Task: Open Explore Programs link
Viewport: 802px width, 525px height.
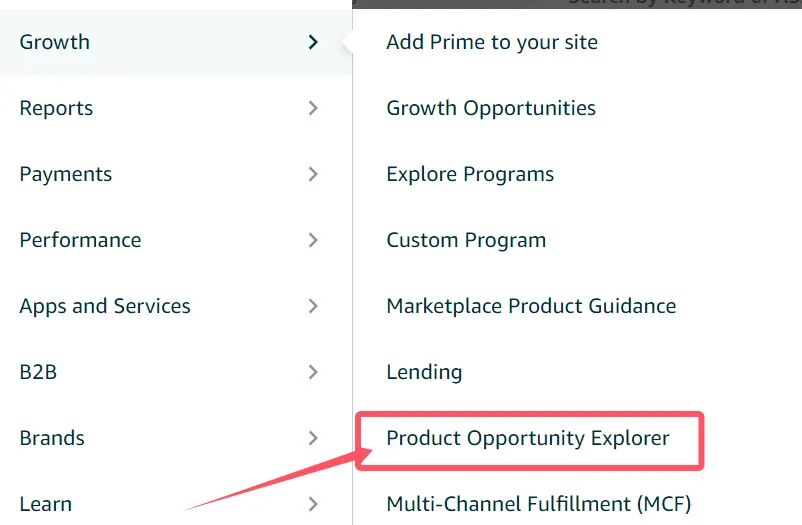Action: (470, 174)
